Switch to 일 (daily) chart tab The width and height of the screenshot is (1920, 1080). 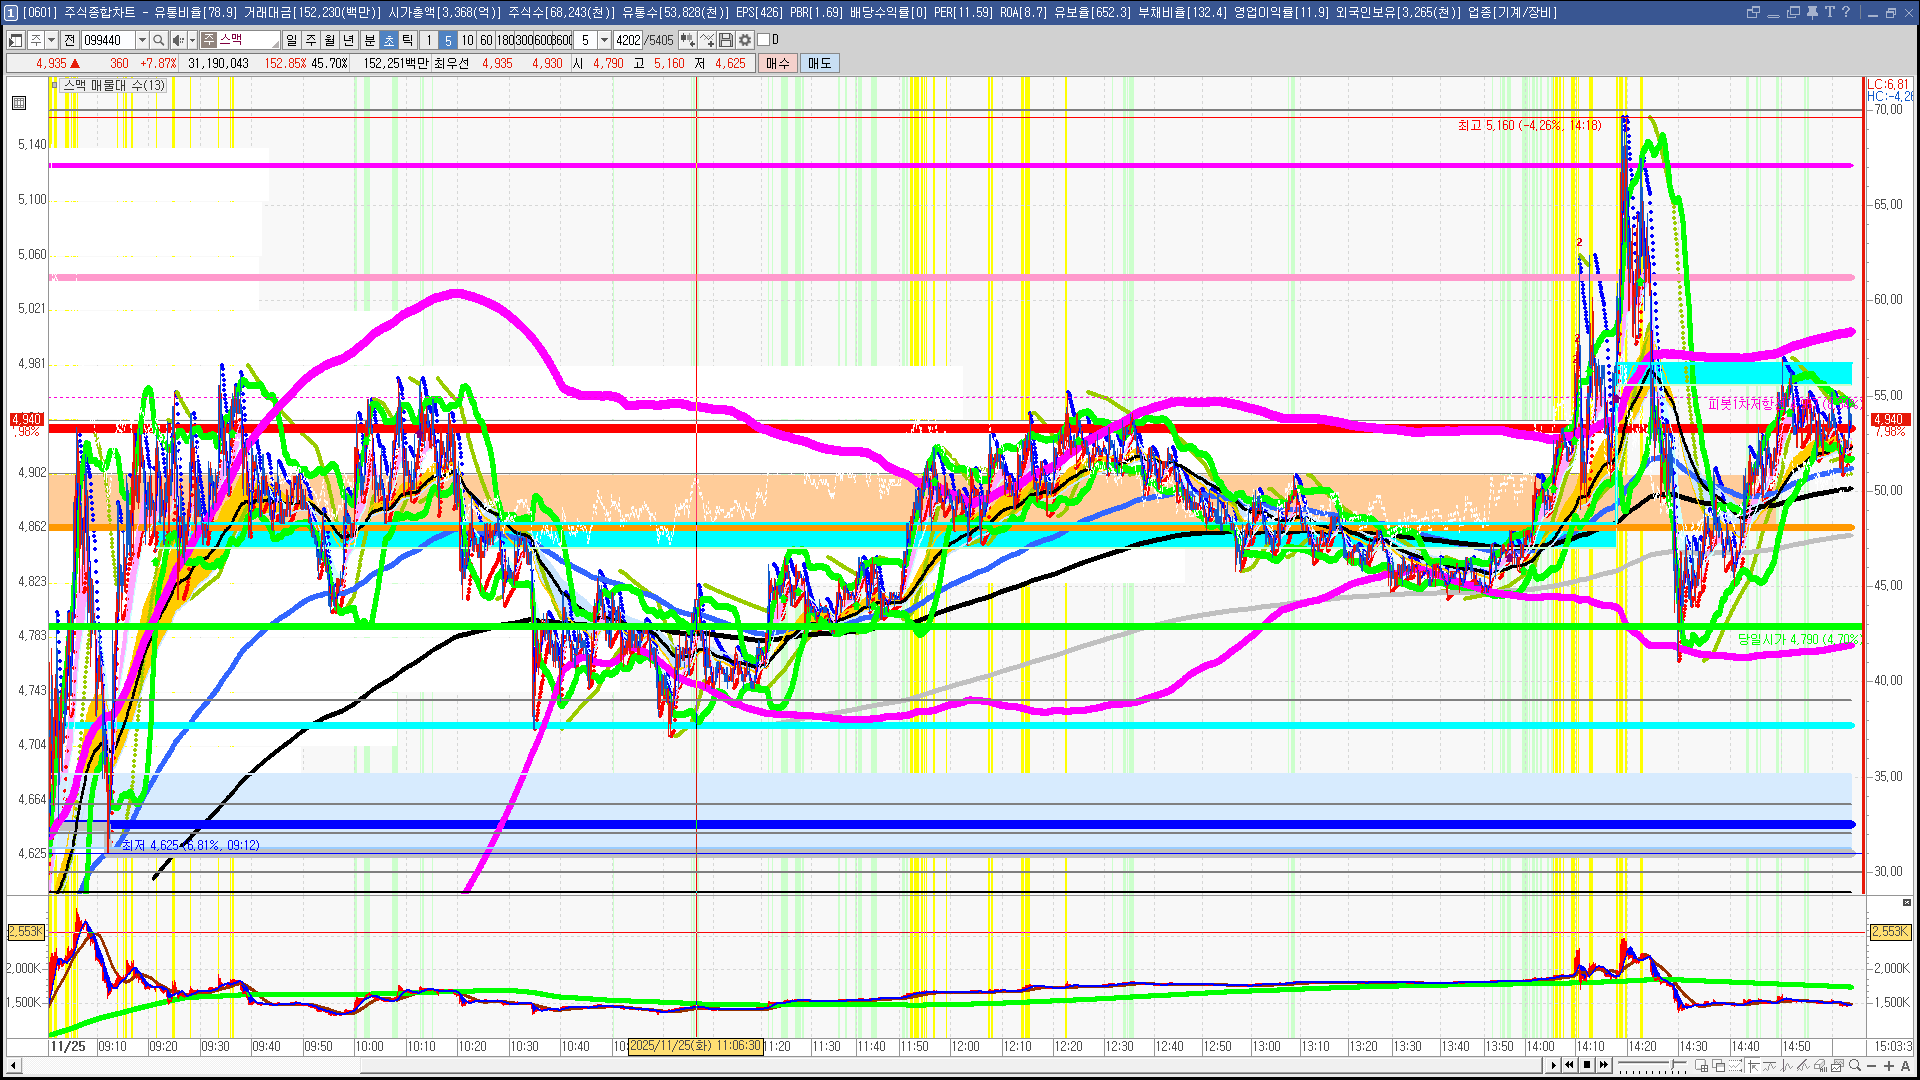291,40
